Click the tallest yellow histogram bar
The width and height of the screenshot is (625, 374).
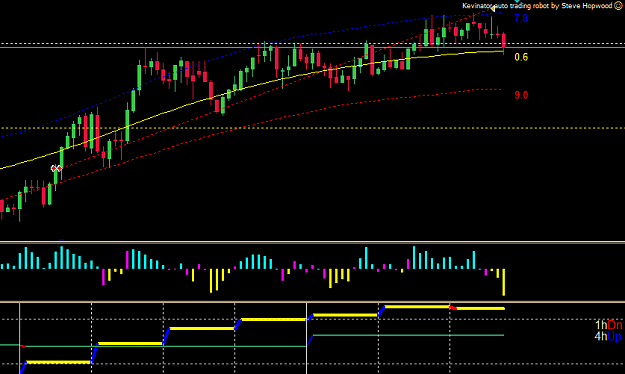pos(504,282)
